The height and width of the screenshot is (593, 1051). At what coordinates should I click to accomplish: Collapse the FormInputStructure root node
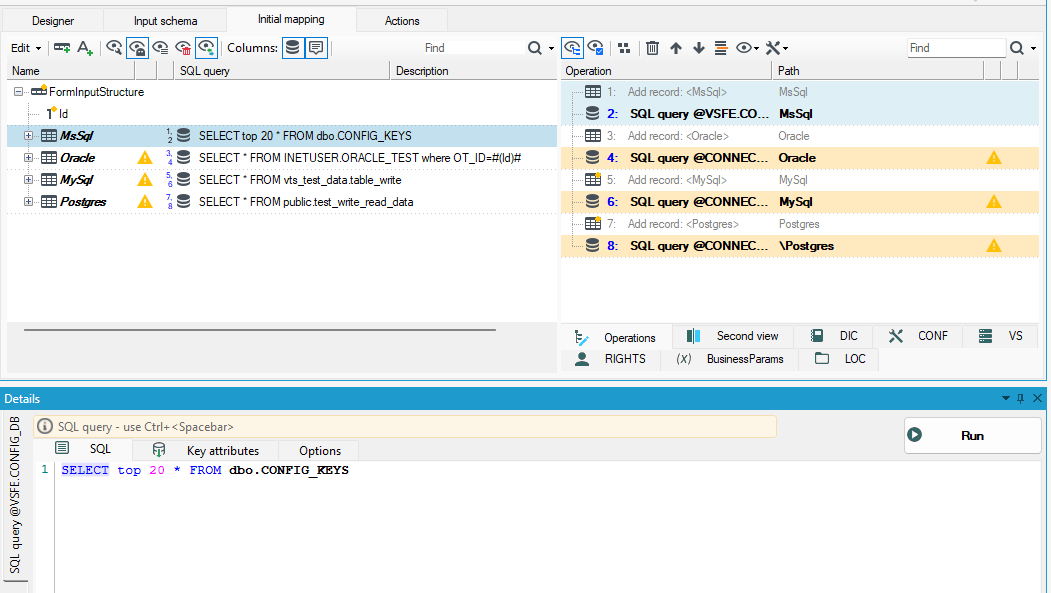(18, 92)
